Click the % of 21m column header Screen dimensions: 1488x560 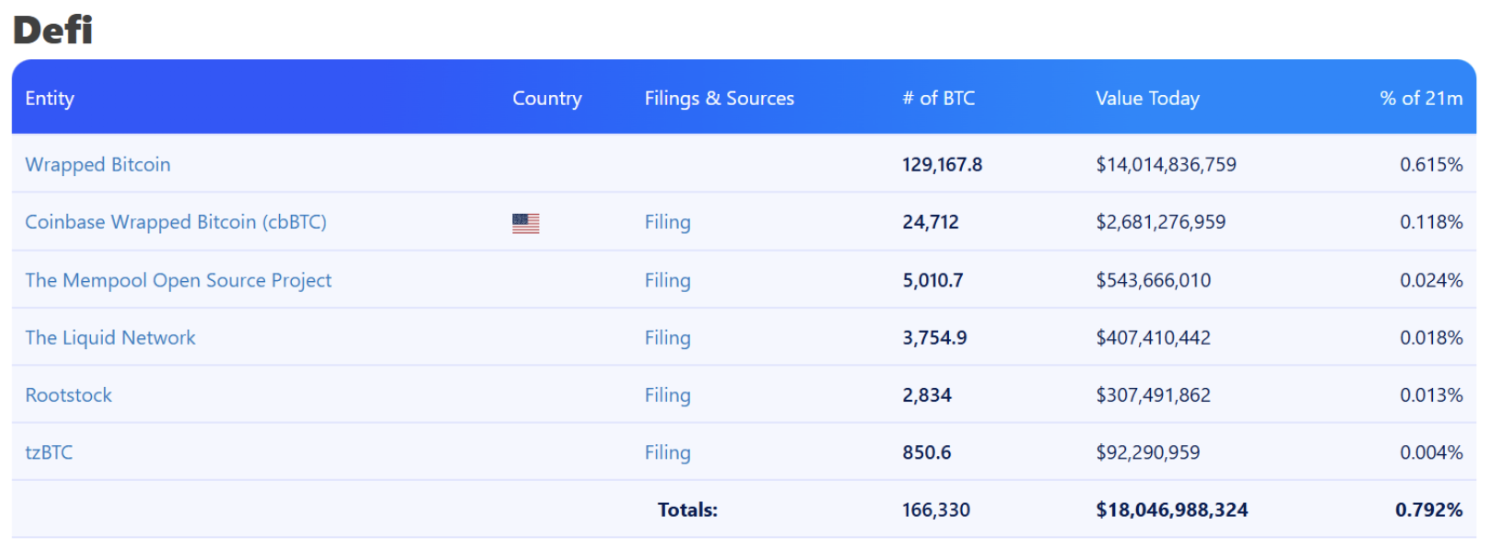click(x=1421, y=98)
